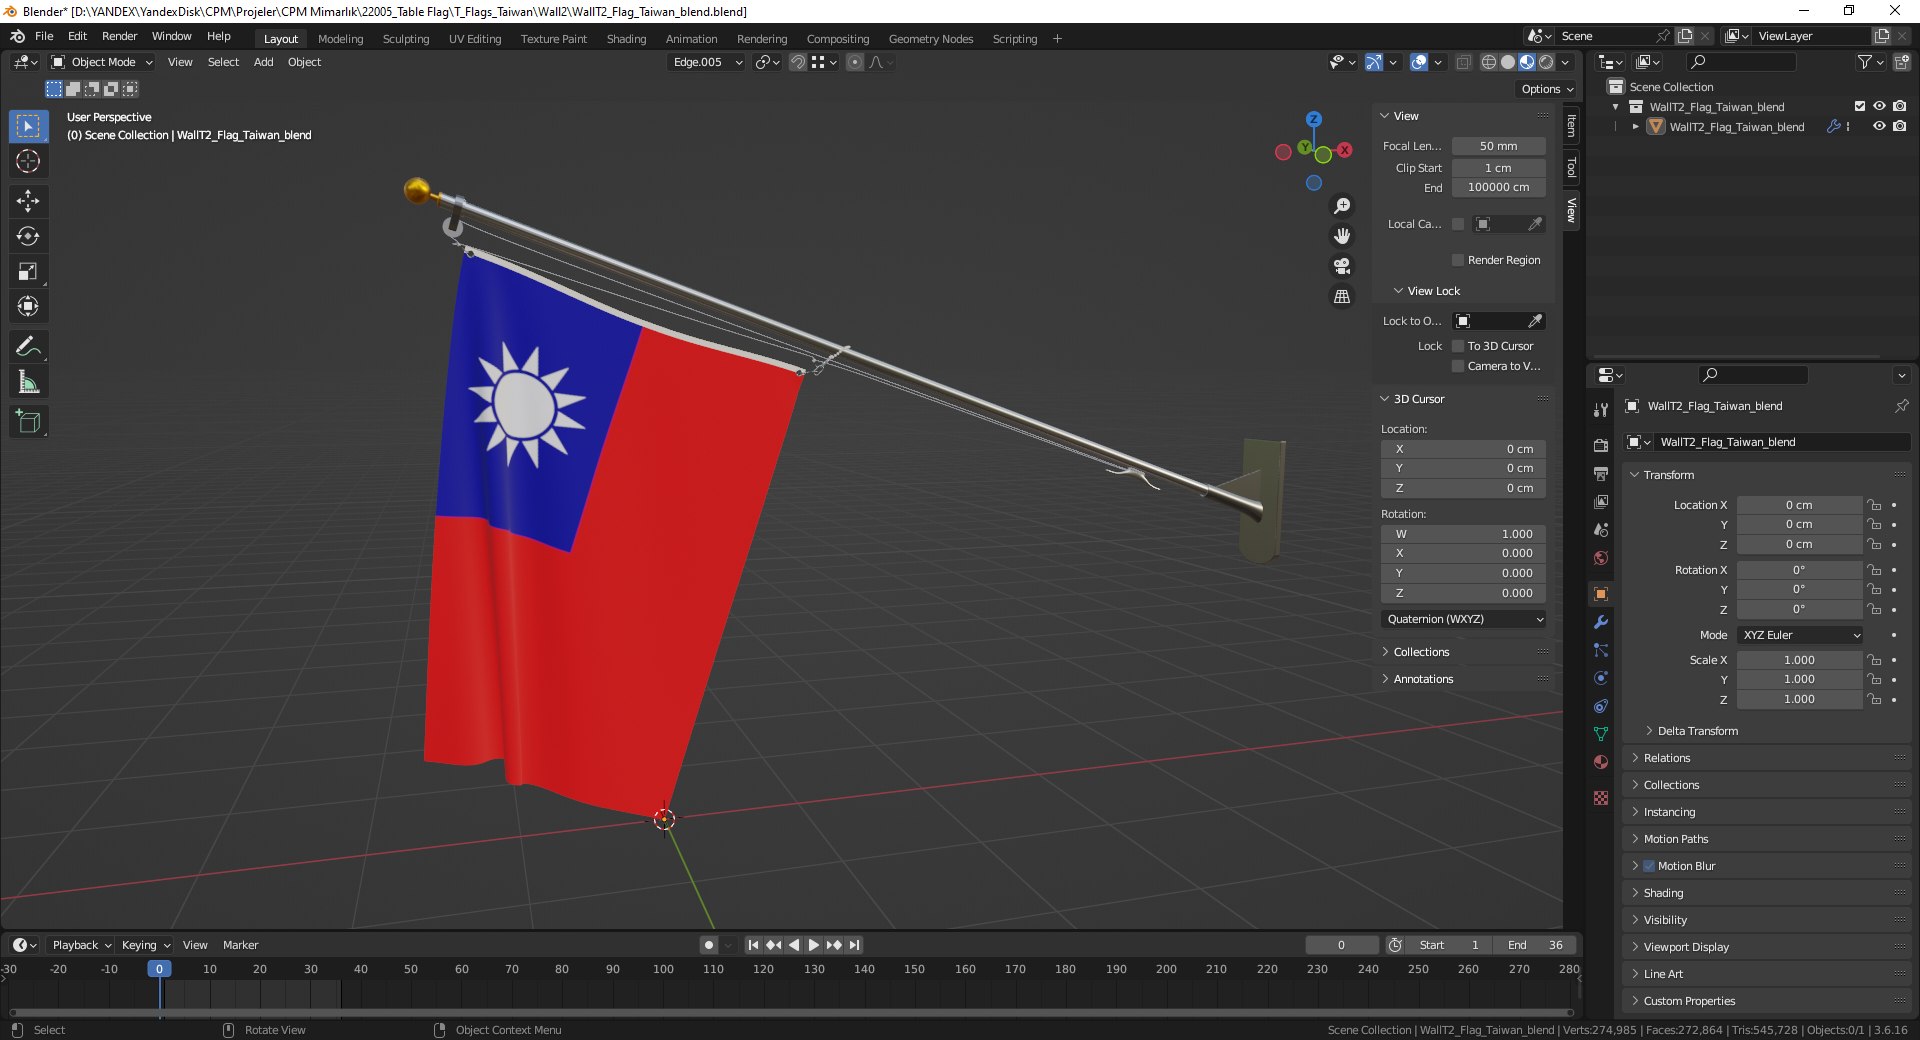Select the Measure ruler tool
This screenshot has width=1920, height=1040.
click(x=28, y=382)
